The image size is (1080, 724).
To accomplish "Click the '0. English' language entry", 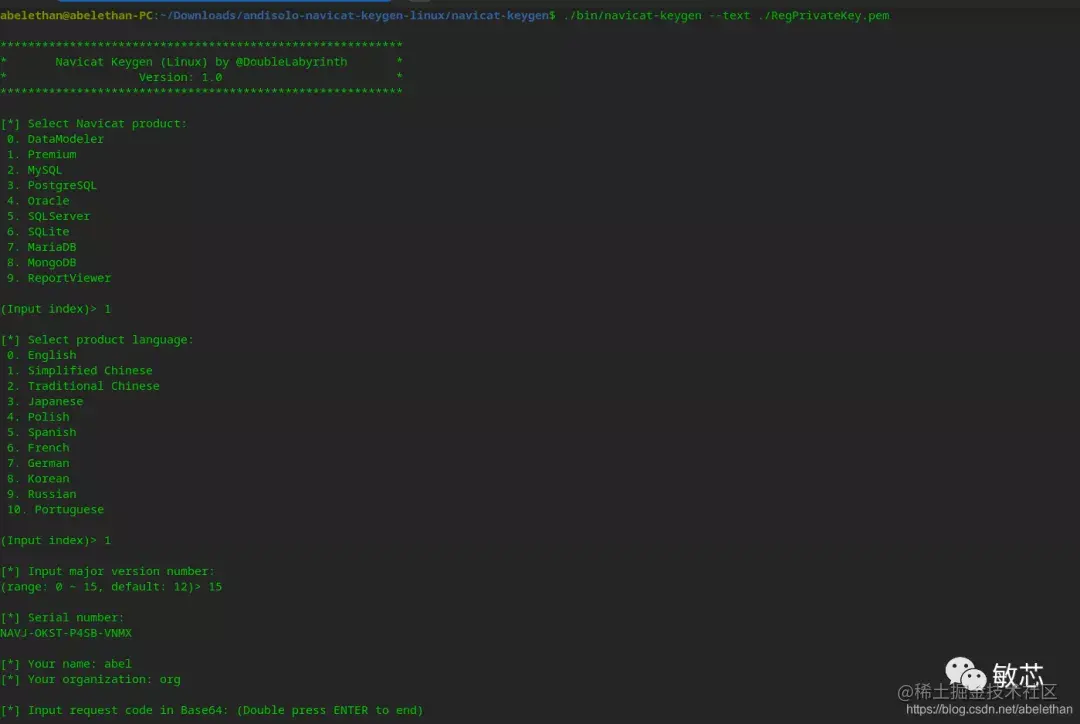I will (42, 355).
